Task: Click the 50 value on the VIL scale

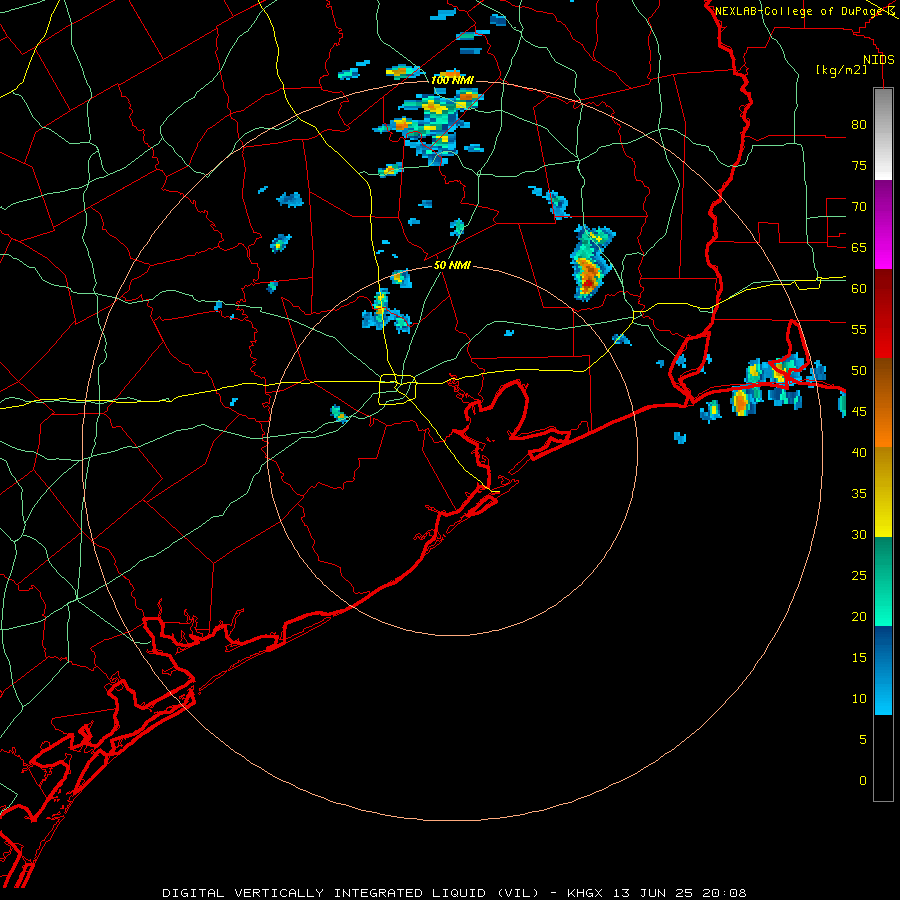Action: (859, 371)
